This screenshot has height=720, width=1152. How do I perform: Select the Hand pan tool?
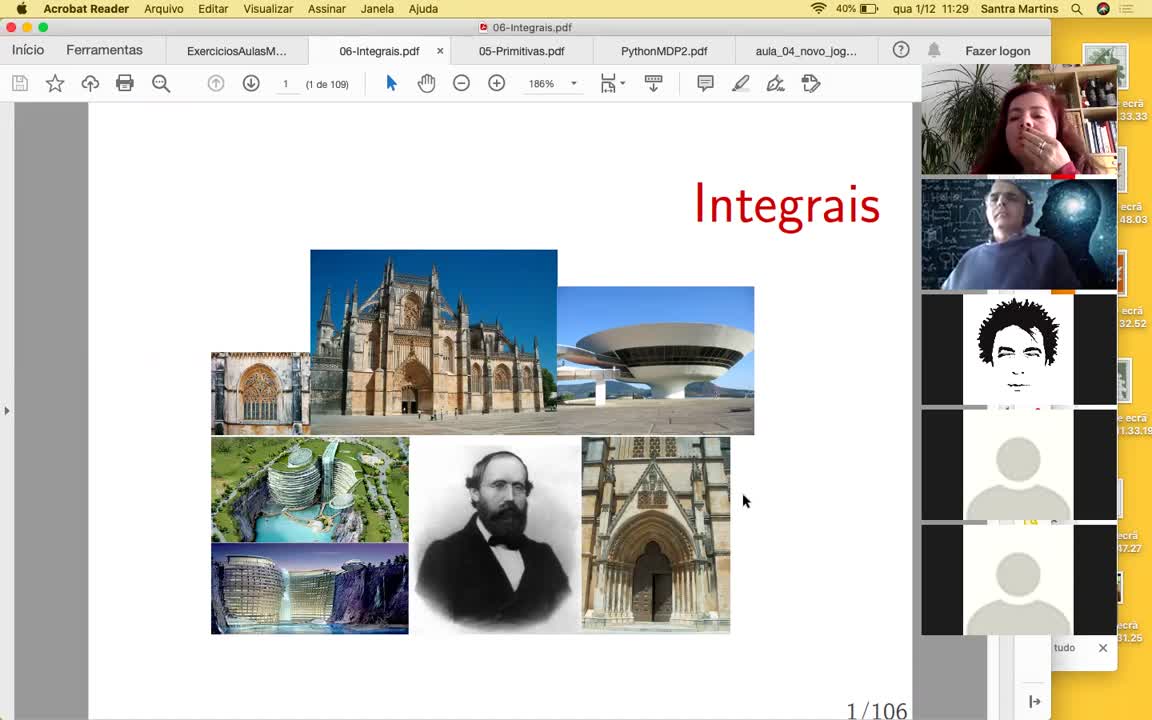click(427, 84)
